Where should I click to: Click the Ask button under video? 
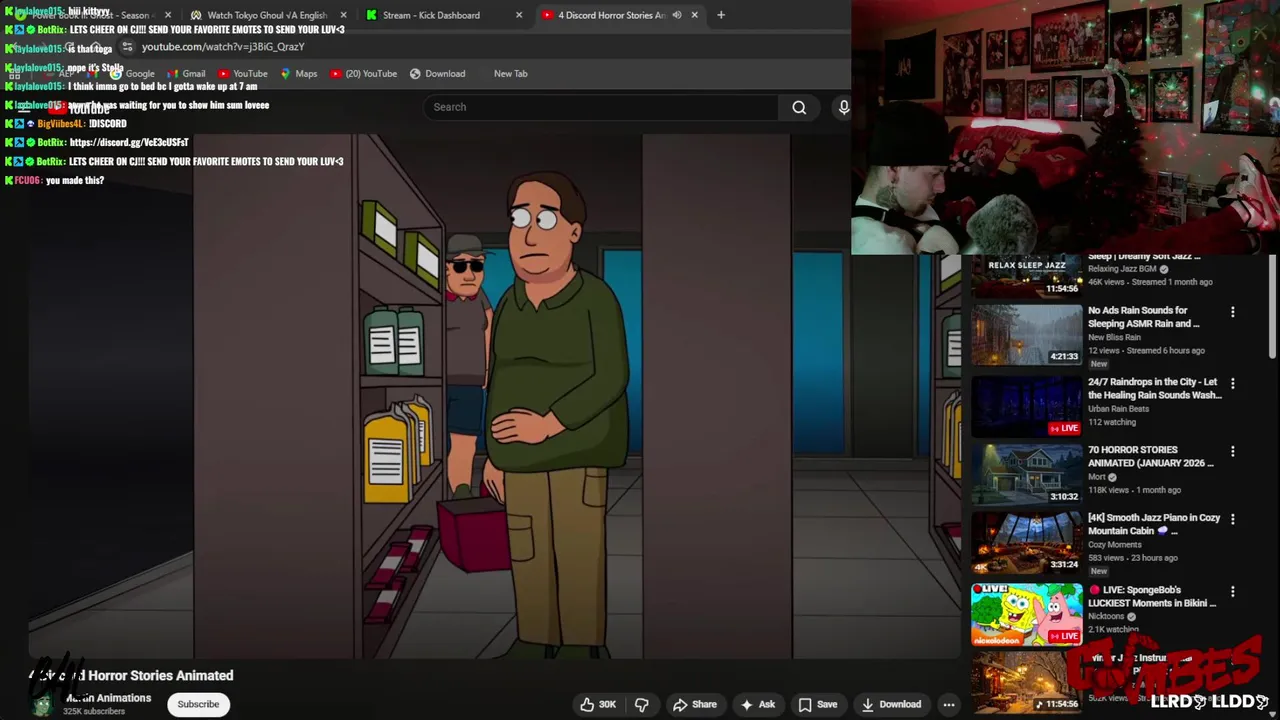tap(757, 704)
